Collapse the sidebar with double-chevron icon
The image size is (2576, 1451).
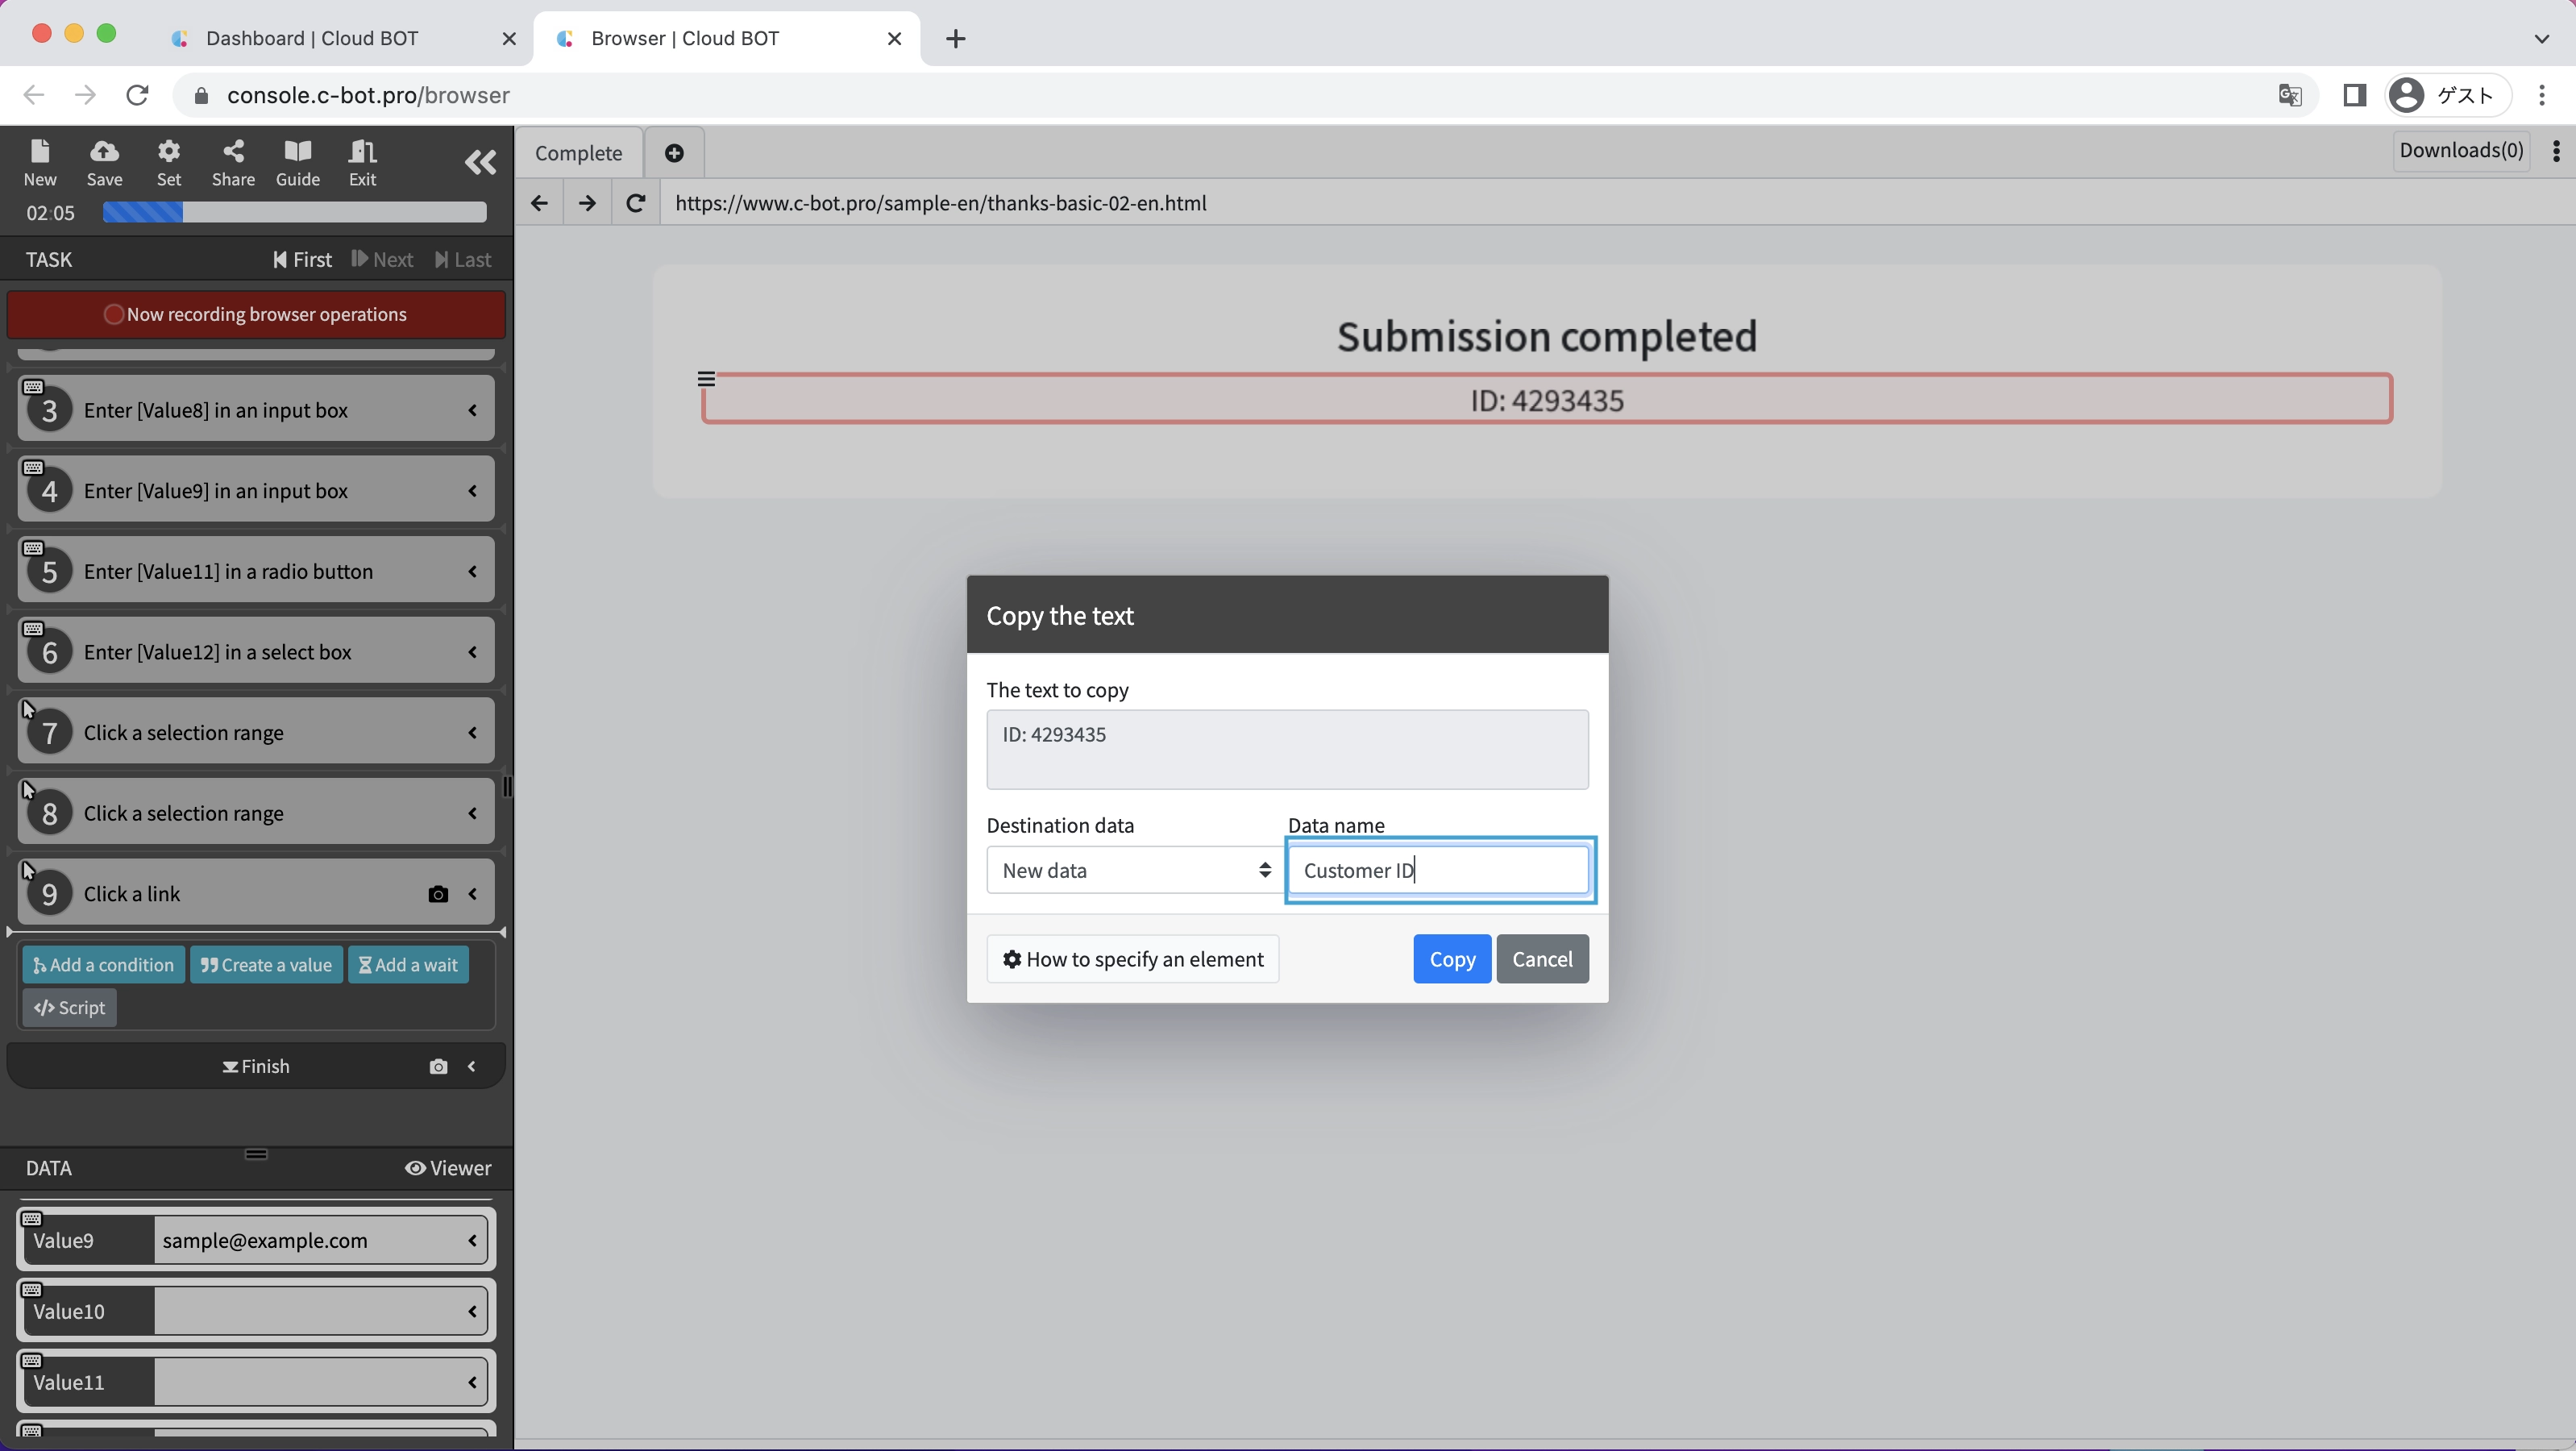(x=480, y=162)
